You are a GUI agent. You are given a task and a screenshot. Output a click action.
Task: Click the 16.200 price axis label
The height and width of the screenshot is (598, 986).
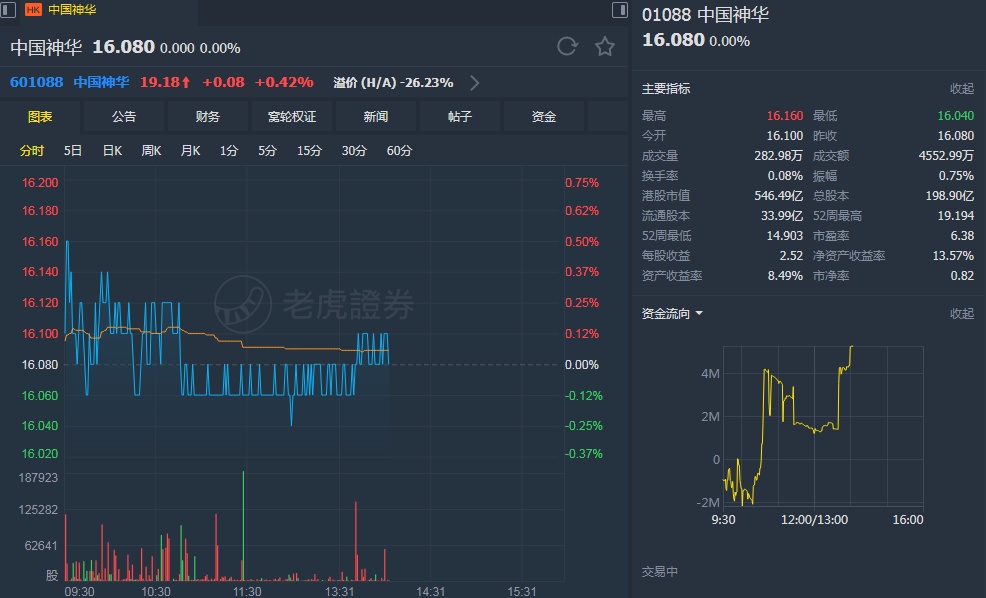[x=40, y=183]
